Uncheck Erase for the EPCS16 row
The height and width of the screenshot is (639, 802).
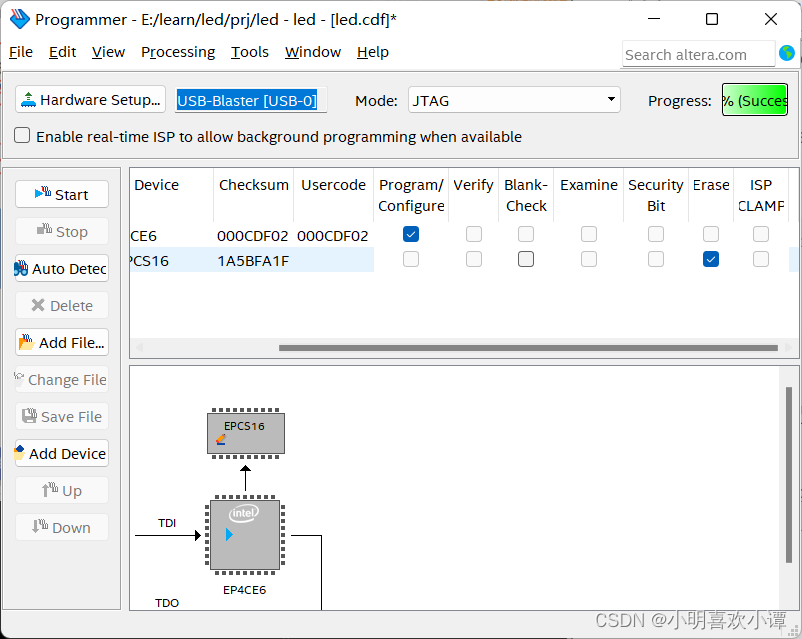(710, 259)
